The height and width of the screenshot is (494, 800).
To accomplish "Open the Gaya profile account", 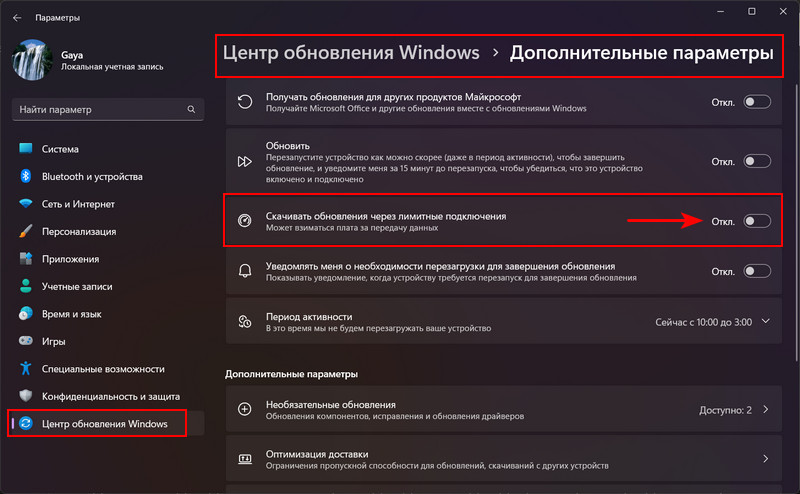I will point(89,60).
